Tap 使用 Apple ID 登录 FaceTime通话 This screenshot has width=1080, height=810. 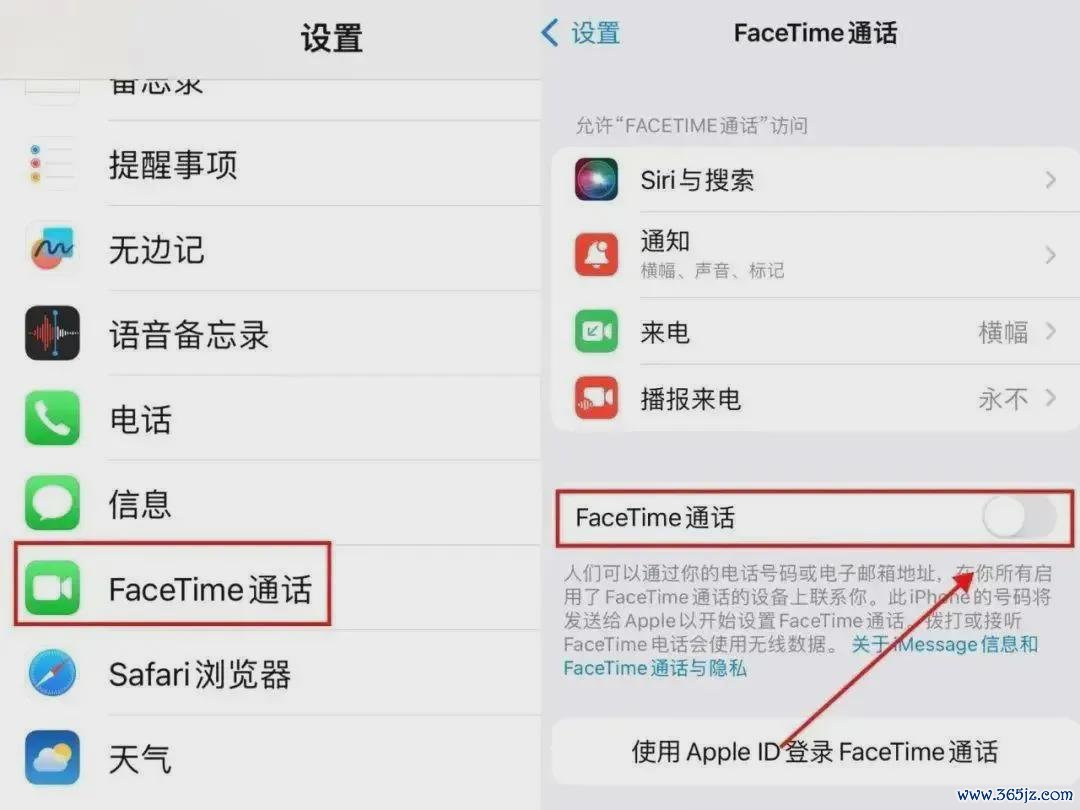(x=816, y=751)
